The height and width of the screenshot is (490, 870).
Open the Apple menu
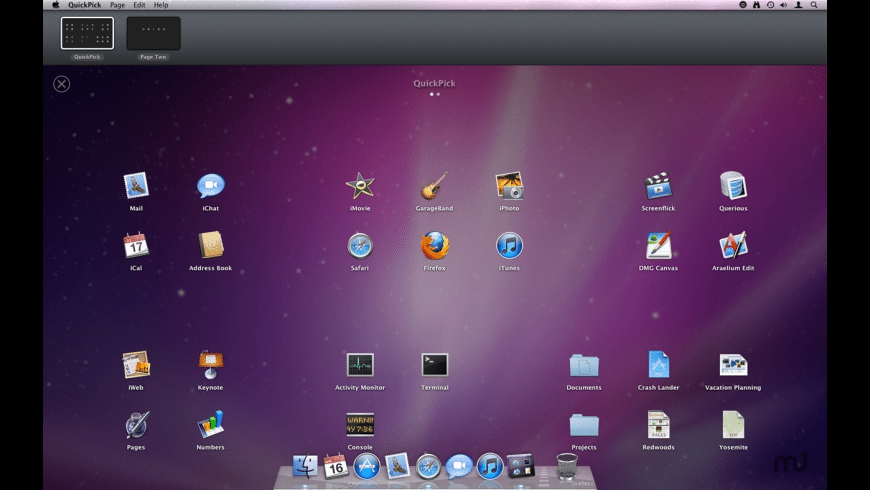click(x=55, y=4)
